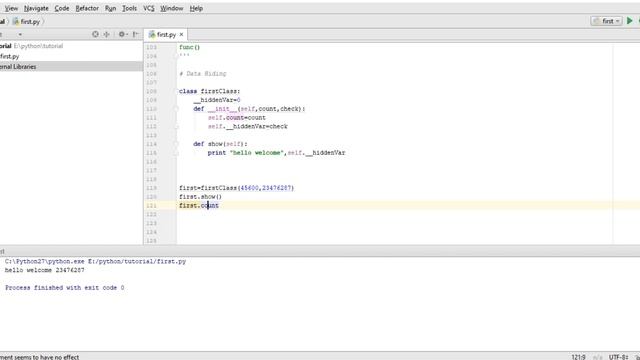This screenshot has height=360, width=640.
Task: Open the Refactor menu
Action: (x=87, y=8)
